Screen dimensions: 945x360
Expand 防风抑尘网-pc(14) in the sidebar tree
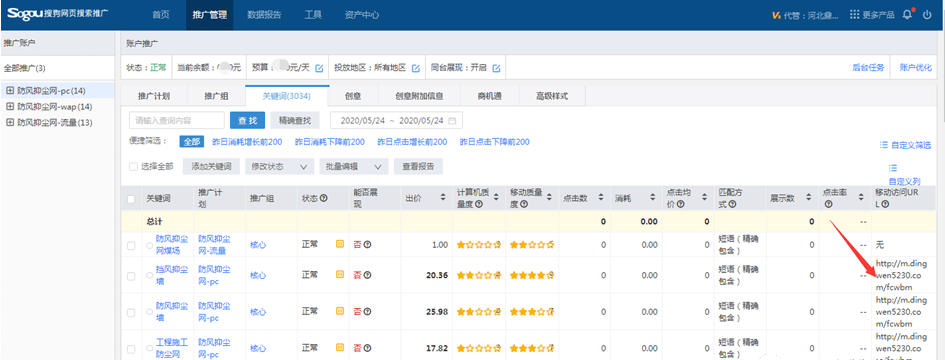point(9,90)
